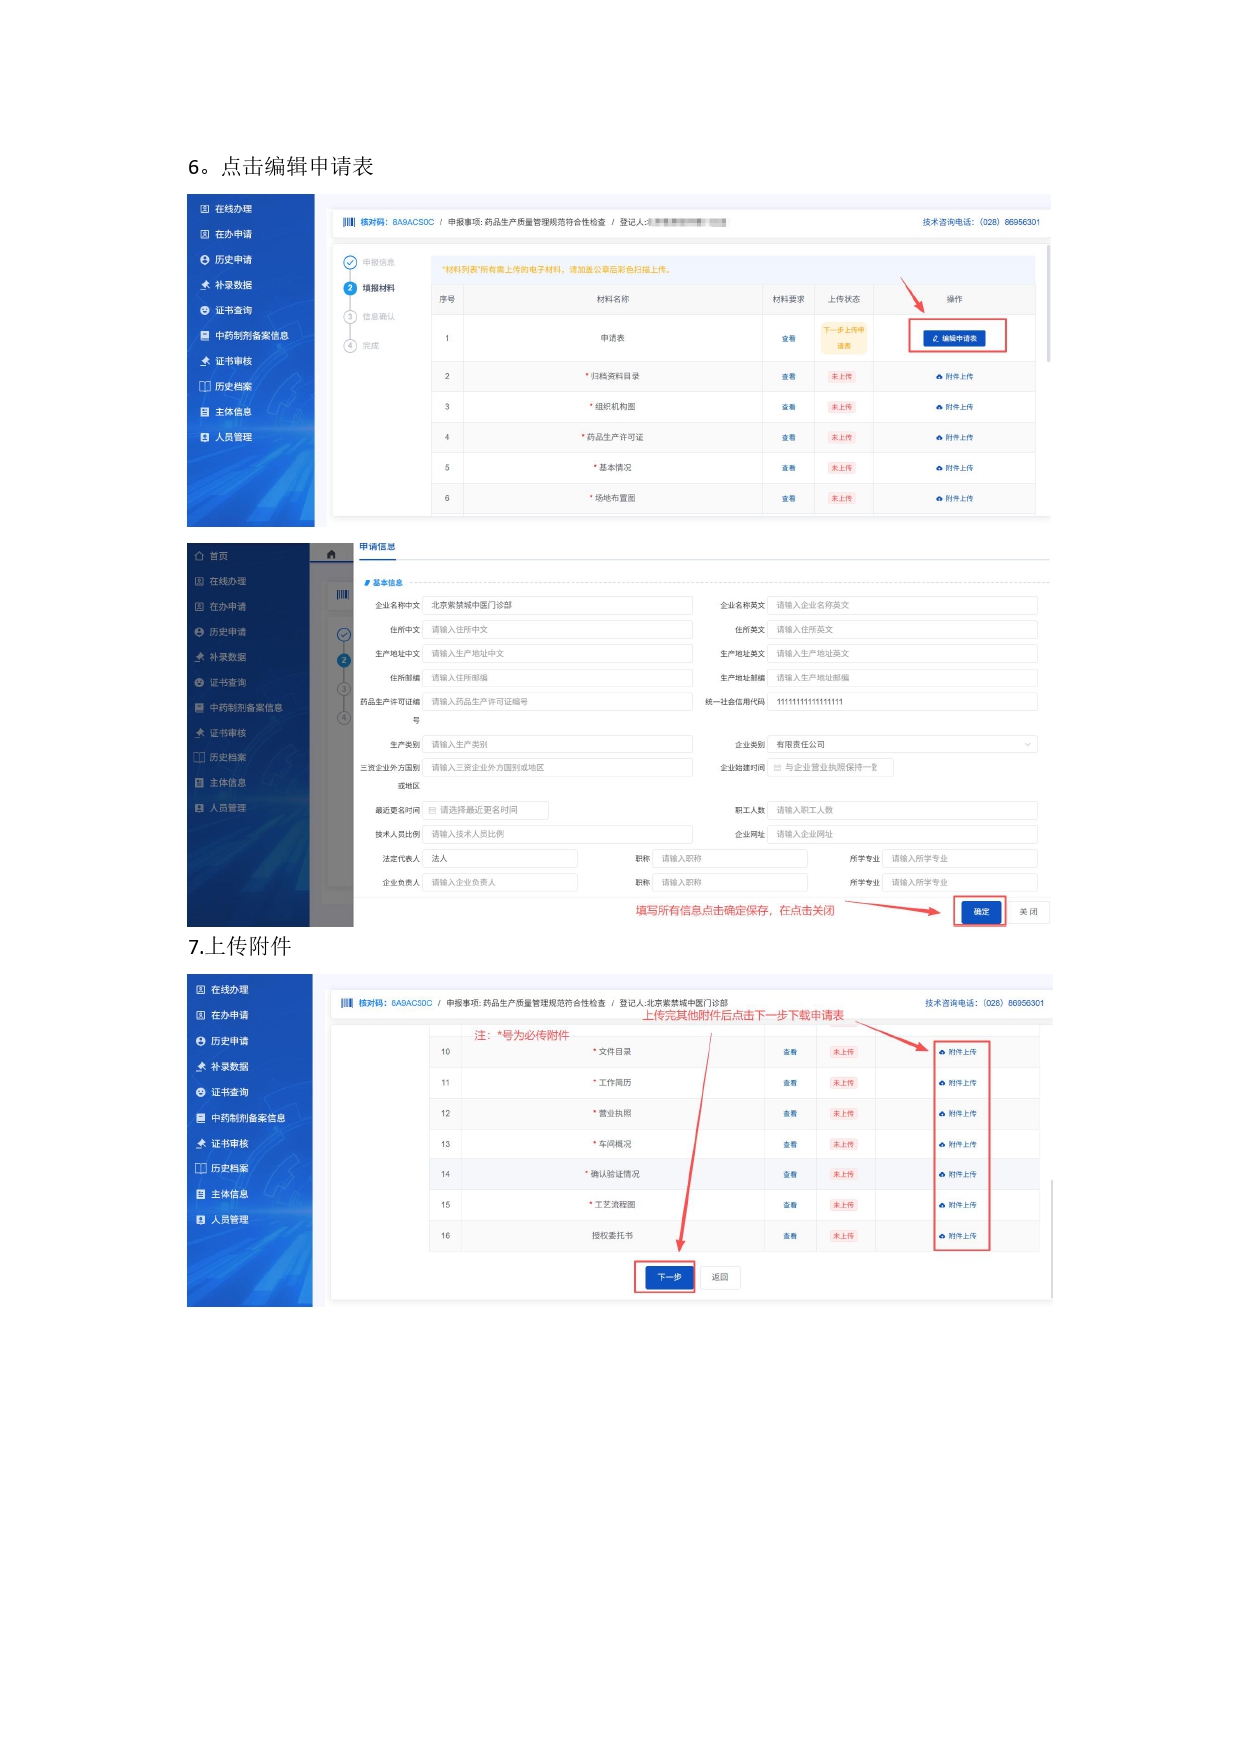
Task: Click the 填报材料 step 2 indicator
Action: click(x=350, y=288)
